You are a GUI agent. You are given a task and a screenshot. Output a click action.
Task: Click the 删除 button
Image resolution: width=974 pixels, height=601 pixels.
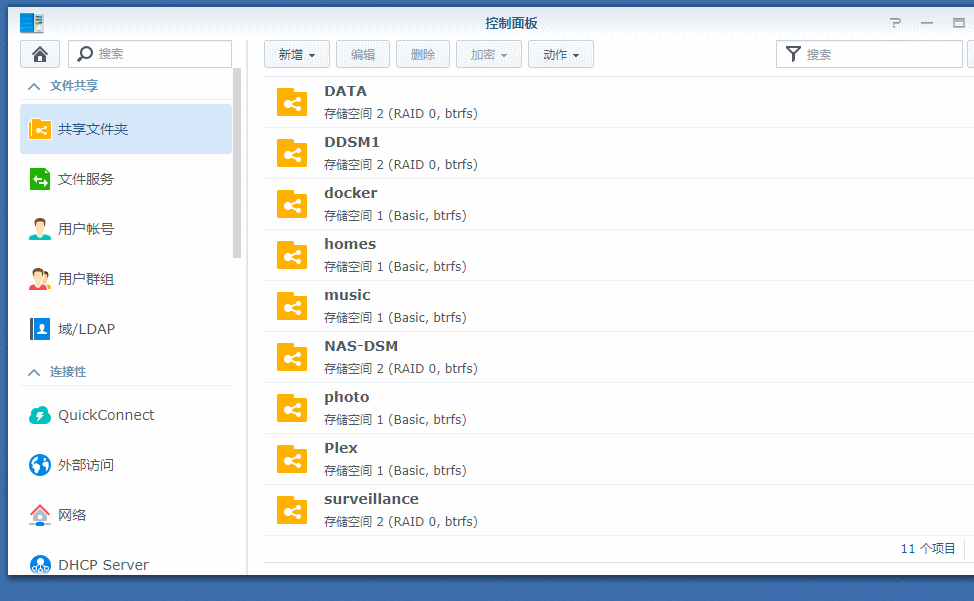click(x=423, y=54)
